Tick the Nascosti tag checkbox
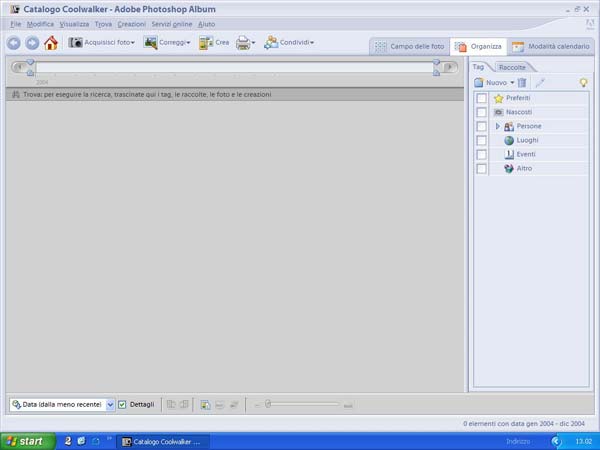The width and height of the screenshot is (600, 450). tap(481, 112)
